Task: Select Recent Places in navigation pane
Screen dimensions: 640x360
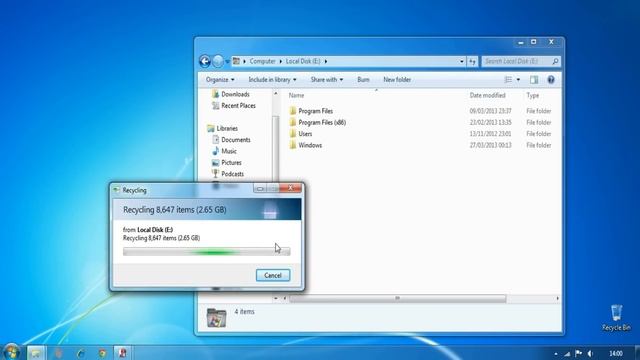Action: click(x=238, y=106)
